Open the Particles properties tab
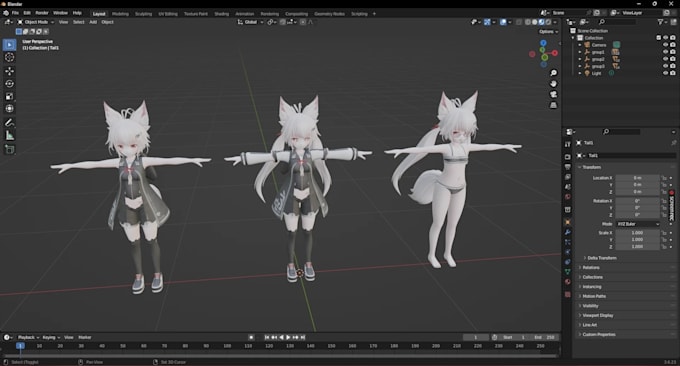680x366 pixels. [x=568, y=242]
